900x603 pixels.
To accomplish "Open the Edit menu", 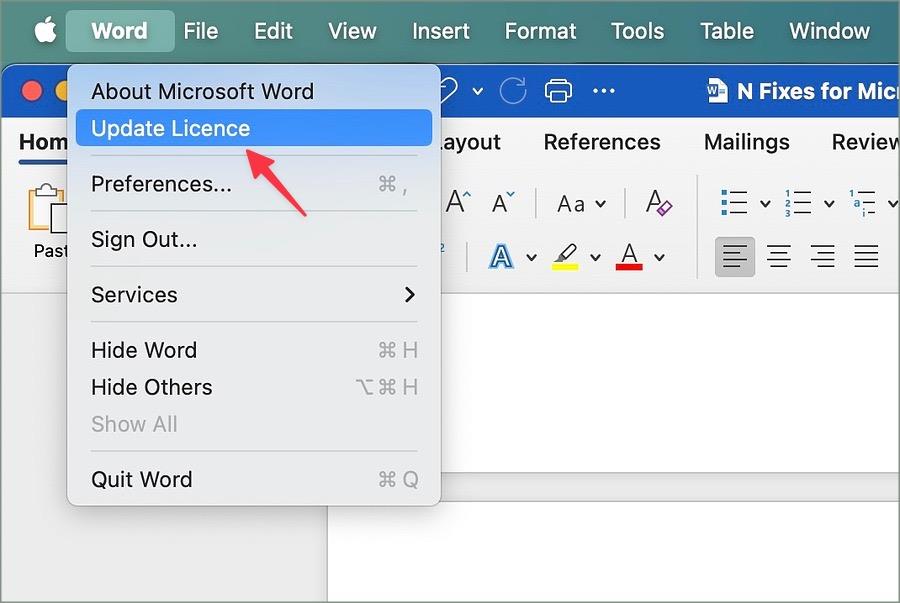I will [273, 31].
